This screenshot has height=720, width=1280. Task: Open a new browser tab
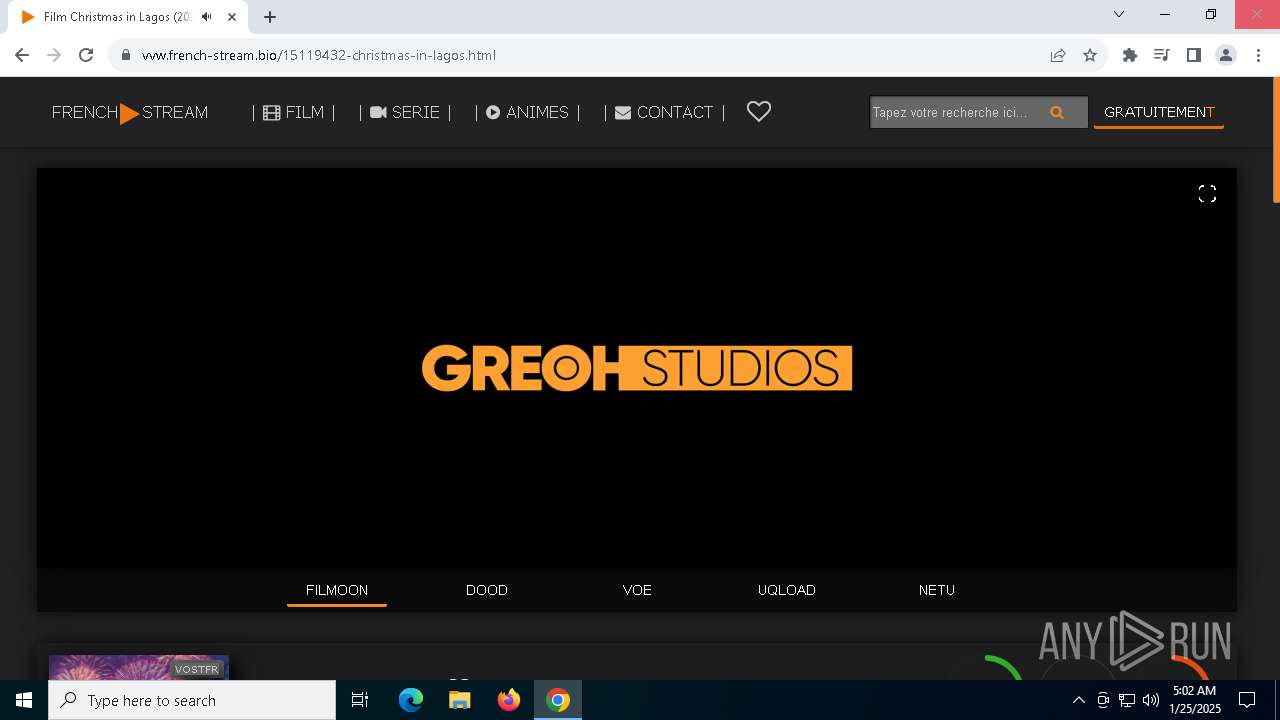(x=270, y=17)
